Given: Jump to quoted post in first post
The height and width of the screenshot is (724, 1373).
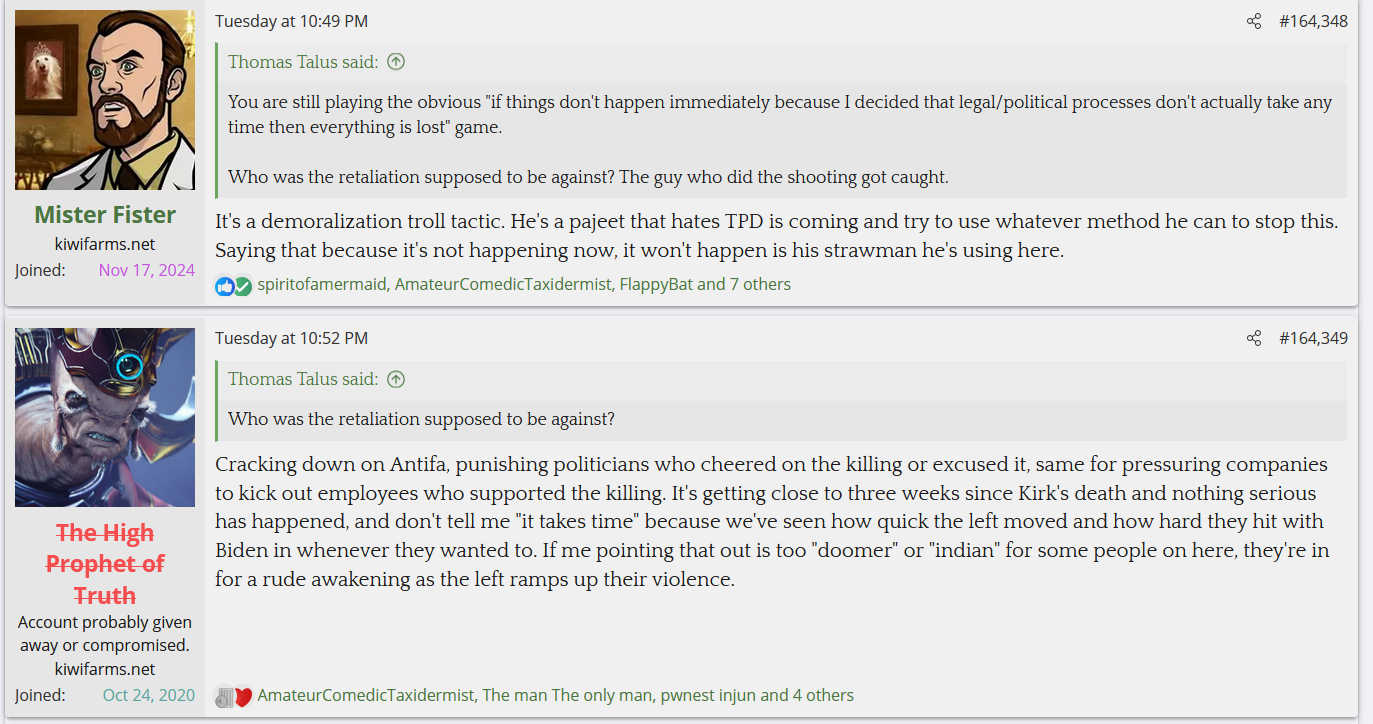Looking at the screenshot, I should click(396, 62).
